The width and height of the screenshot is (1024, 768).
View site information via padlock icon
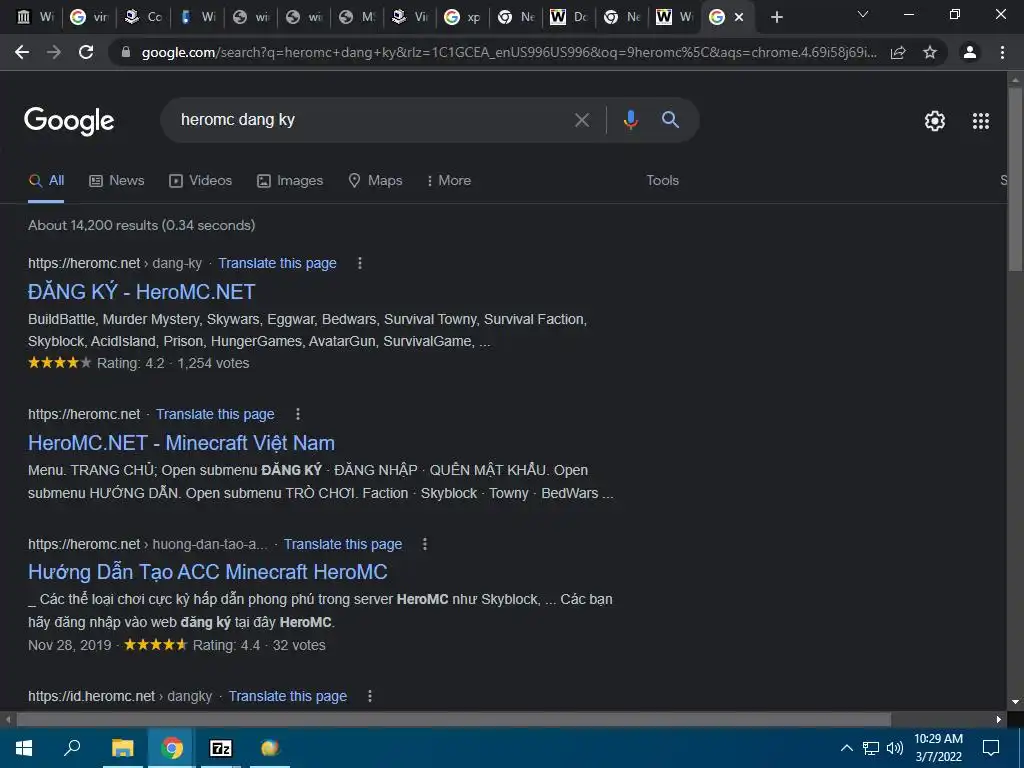(x=126, y=52)
